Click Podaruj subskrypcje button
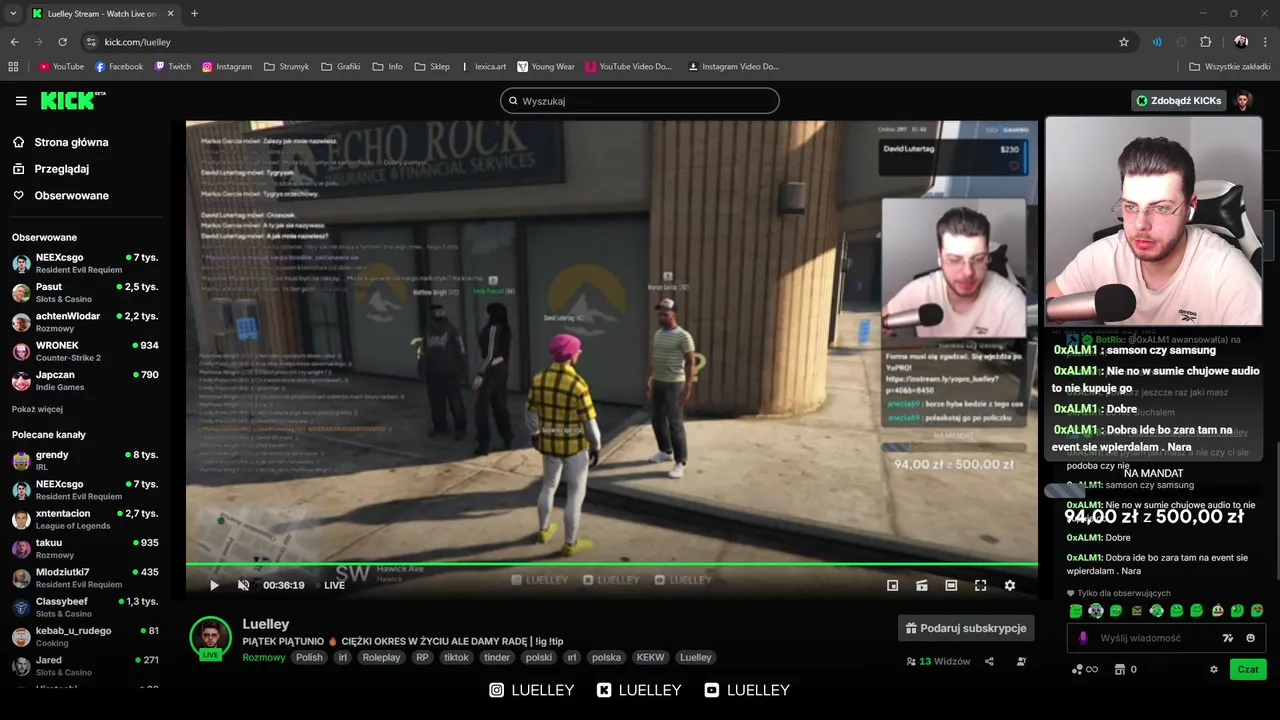This screenshot has width=1280, height=720. pos(966,628)
